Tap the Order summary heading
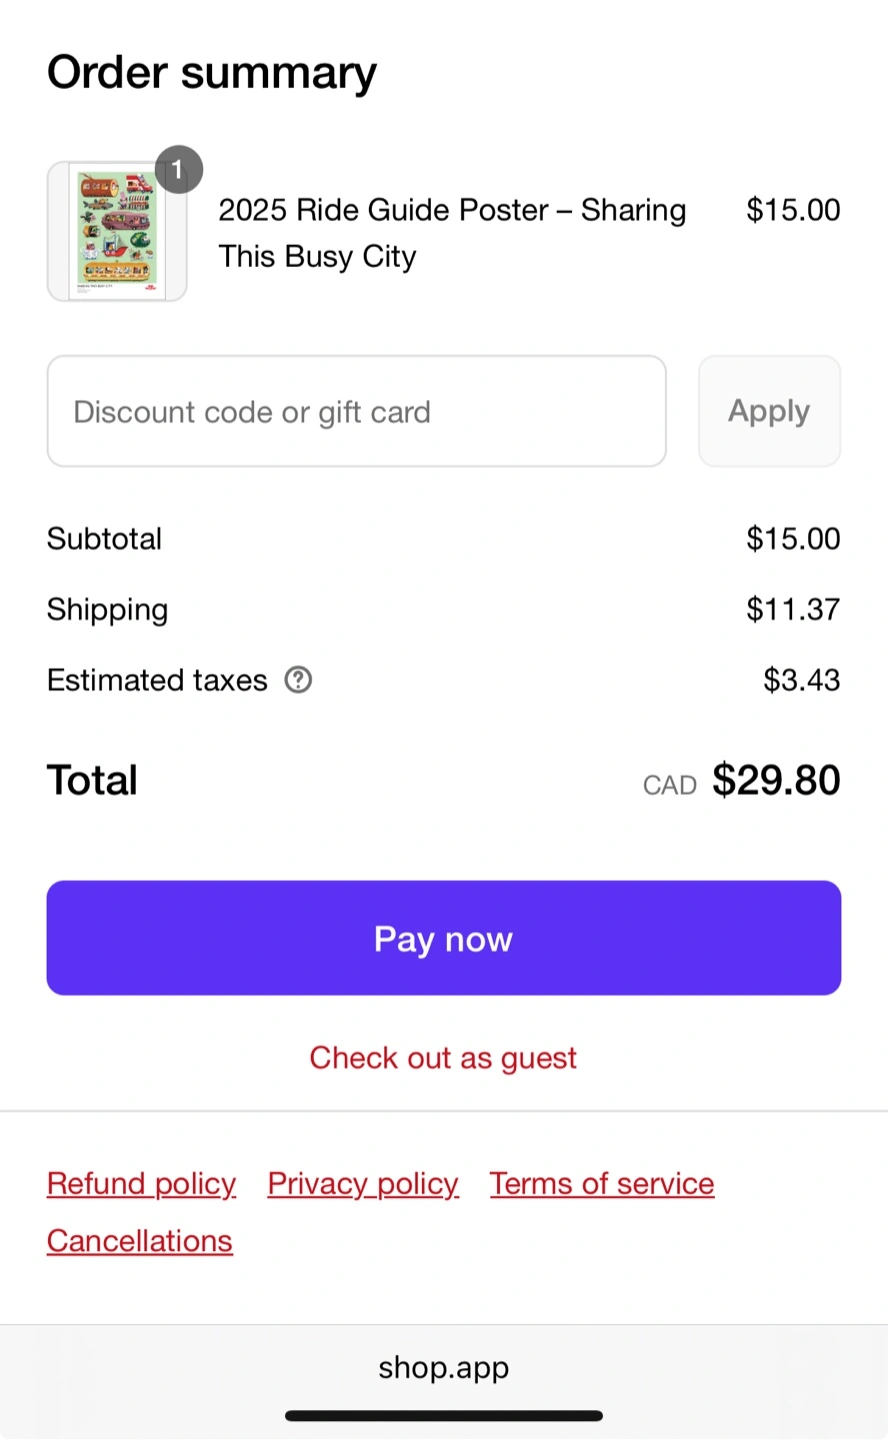Screen dimensions: 888x1440 [x=212, y=73]
